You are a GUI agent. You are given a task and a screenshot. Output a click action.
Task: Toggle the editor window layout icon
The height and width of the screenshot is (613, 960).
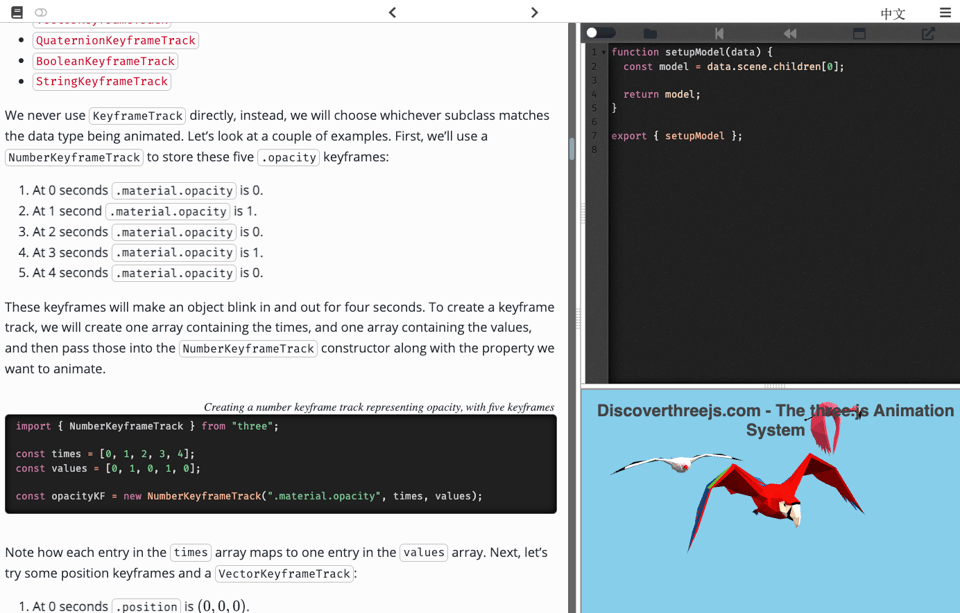click(x=859, y=33)
